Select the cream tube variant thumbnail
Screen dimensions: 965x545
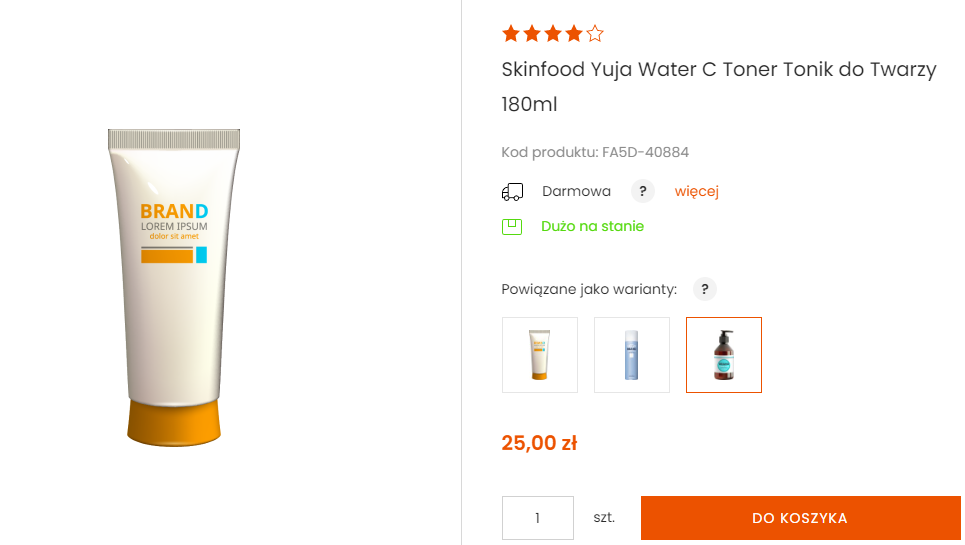pos(540,355)
